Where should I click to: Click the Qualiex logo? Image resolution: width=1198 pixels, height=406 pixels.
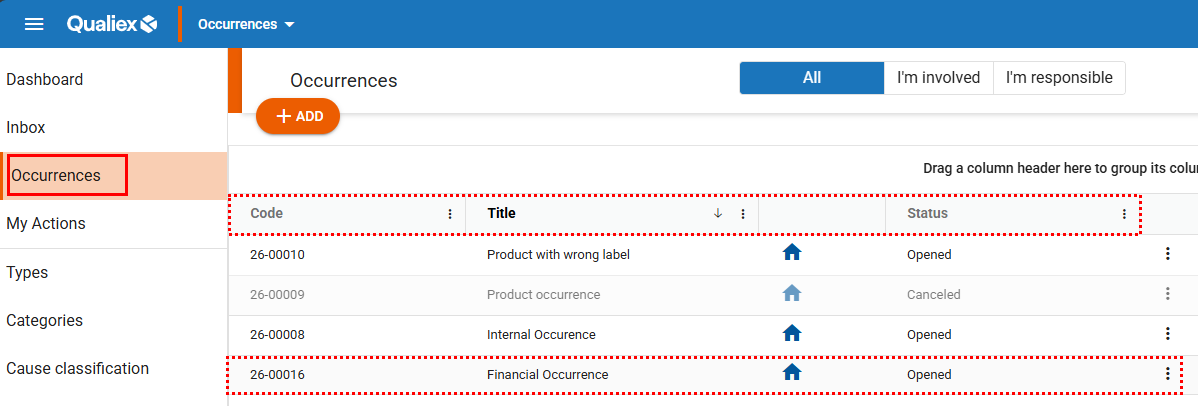(x=112, y=24)
